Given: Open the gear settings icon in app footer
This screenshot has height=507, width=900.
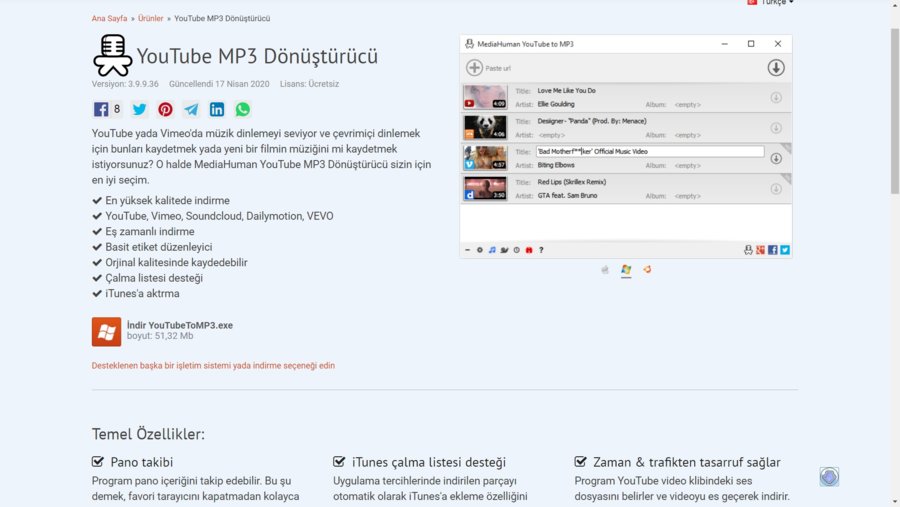Looking at the screenshot, I should point(480,250).
